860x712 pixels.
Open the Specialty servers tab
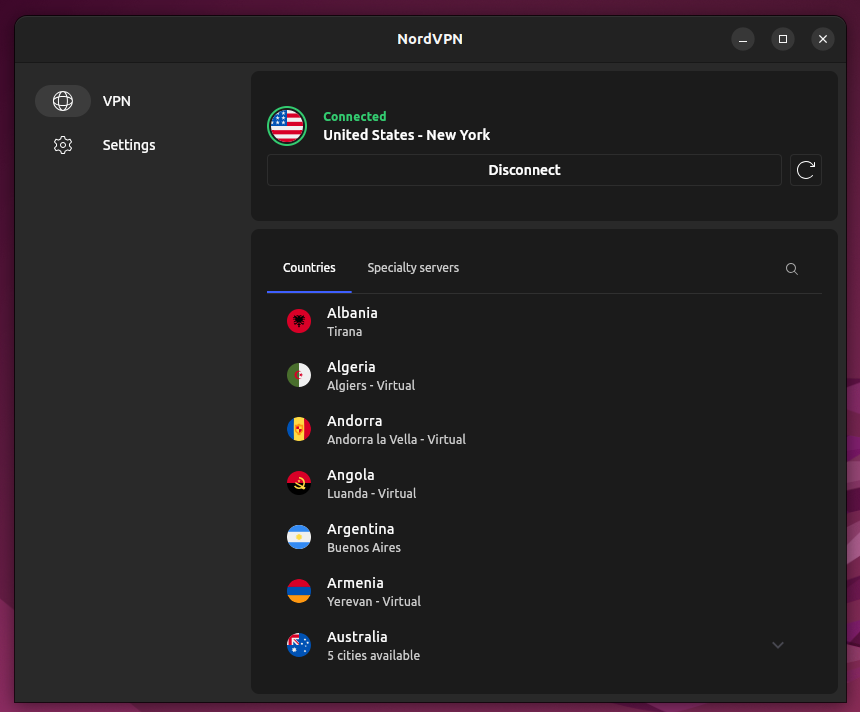[413, 268]
